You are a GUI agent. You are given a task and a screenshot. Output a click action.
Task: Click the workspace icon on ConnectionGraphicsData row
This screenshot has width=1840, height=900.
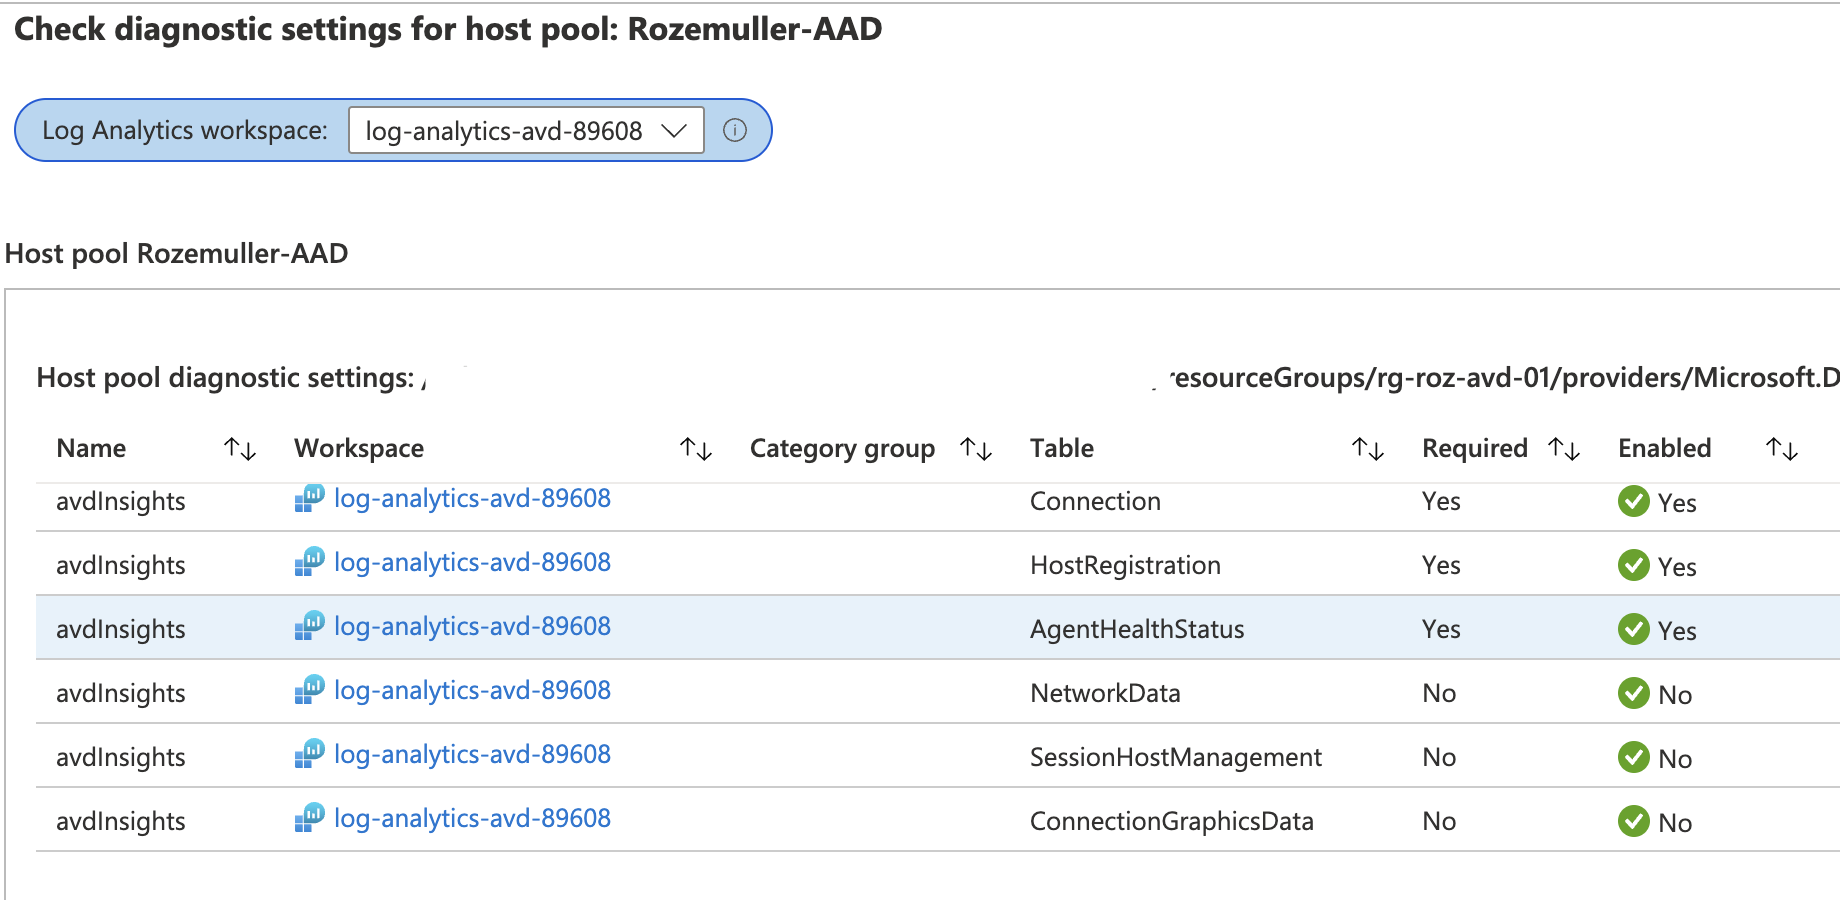tap(311, 818)
